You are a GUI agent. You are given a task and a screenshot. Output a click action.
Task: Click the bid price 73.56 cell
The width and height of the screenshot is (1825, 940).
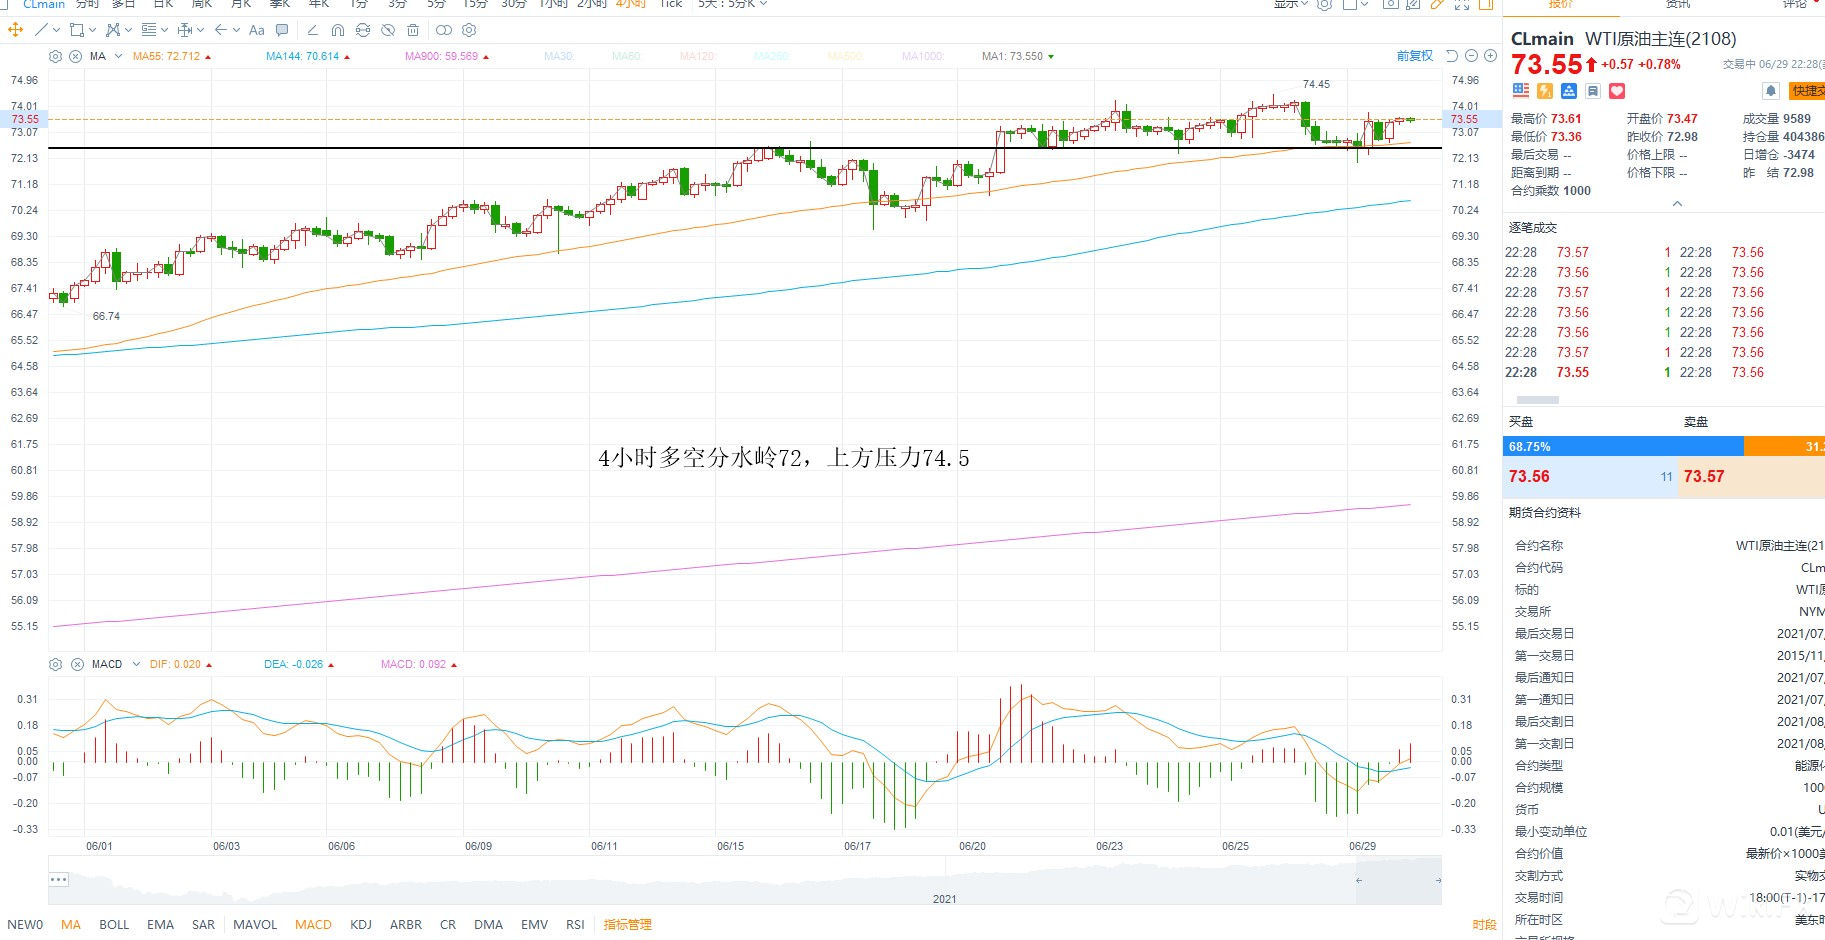[1530, 477]
